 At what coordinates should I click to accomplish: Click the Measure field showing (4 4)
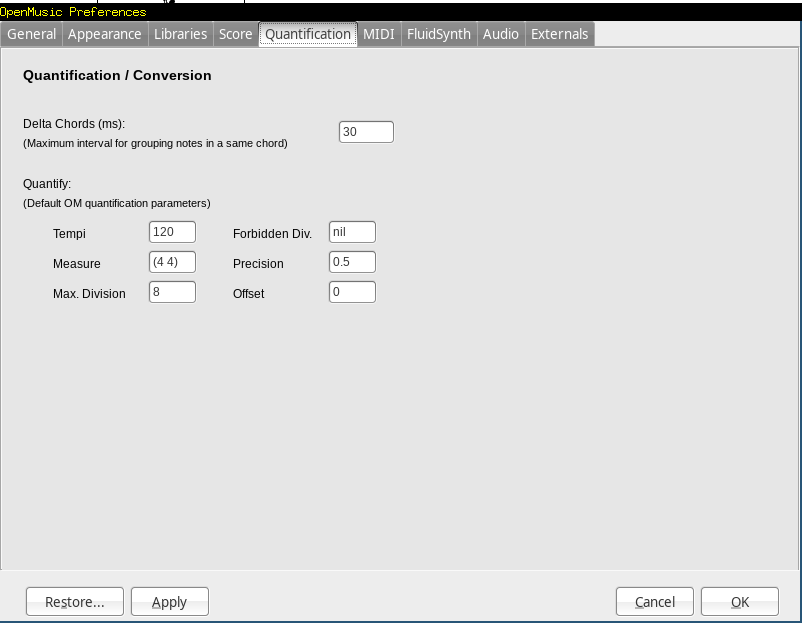[172, 262]
